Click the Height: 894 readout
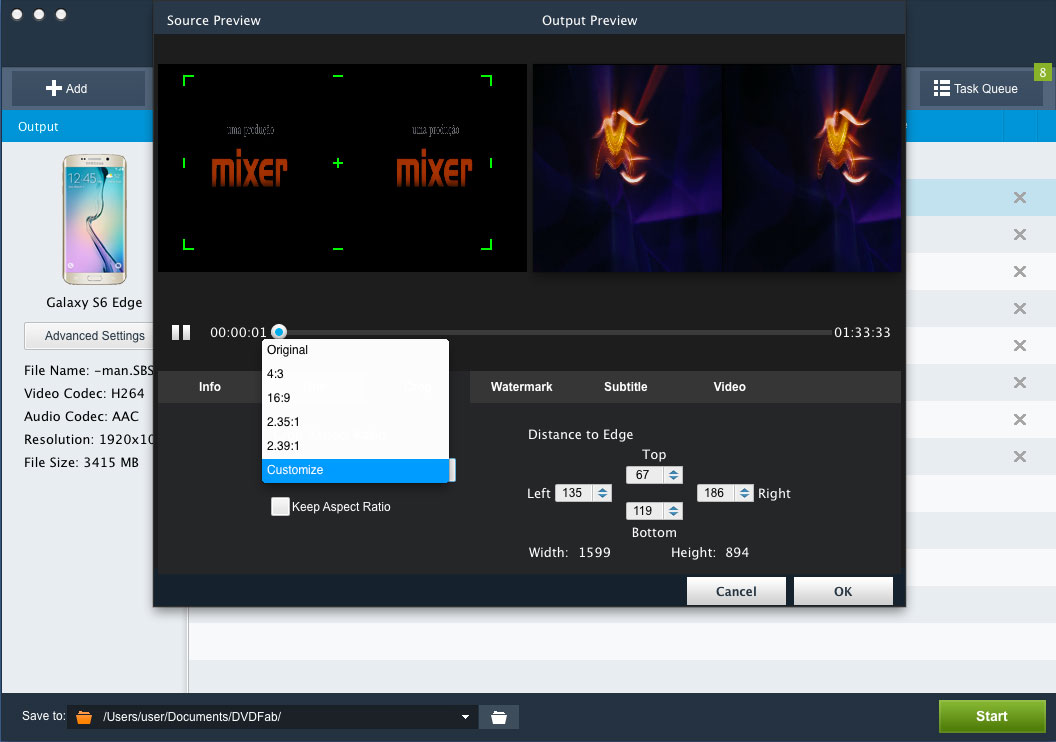 point(710,553)
